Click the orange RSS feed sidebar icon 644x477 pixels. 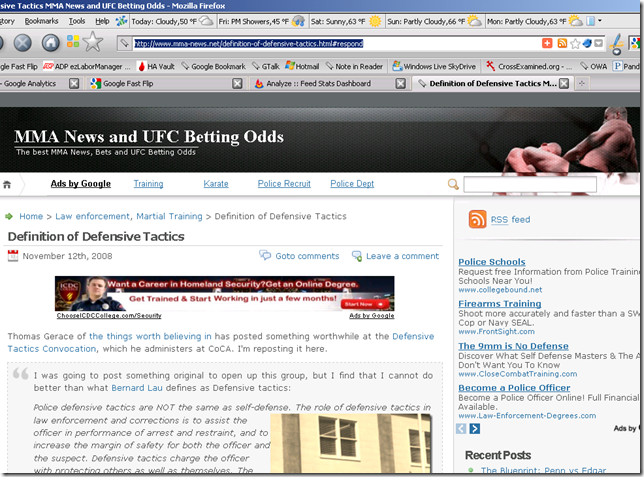[477, 219]
